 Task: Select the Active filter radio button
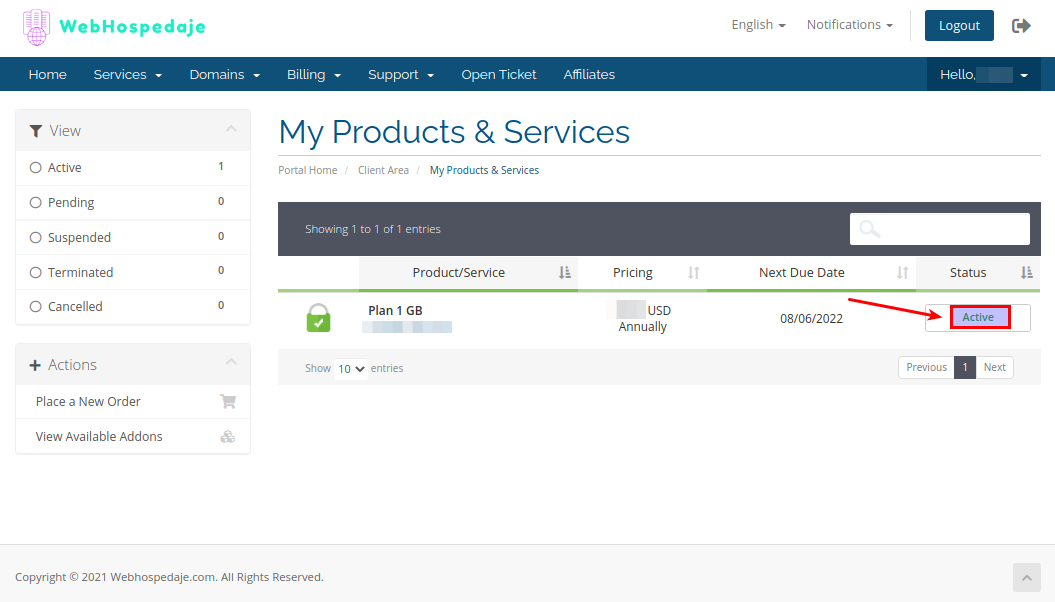[x=36, y=167]
